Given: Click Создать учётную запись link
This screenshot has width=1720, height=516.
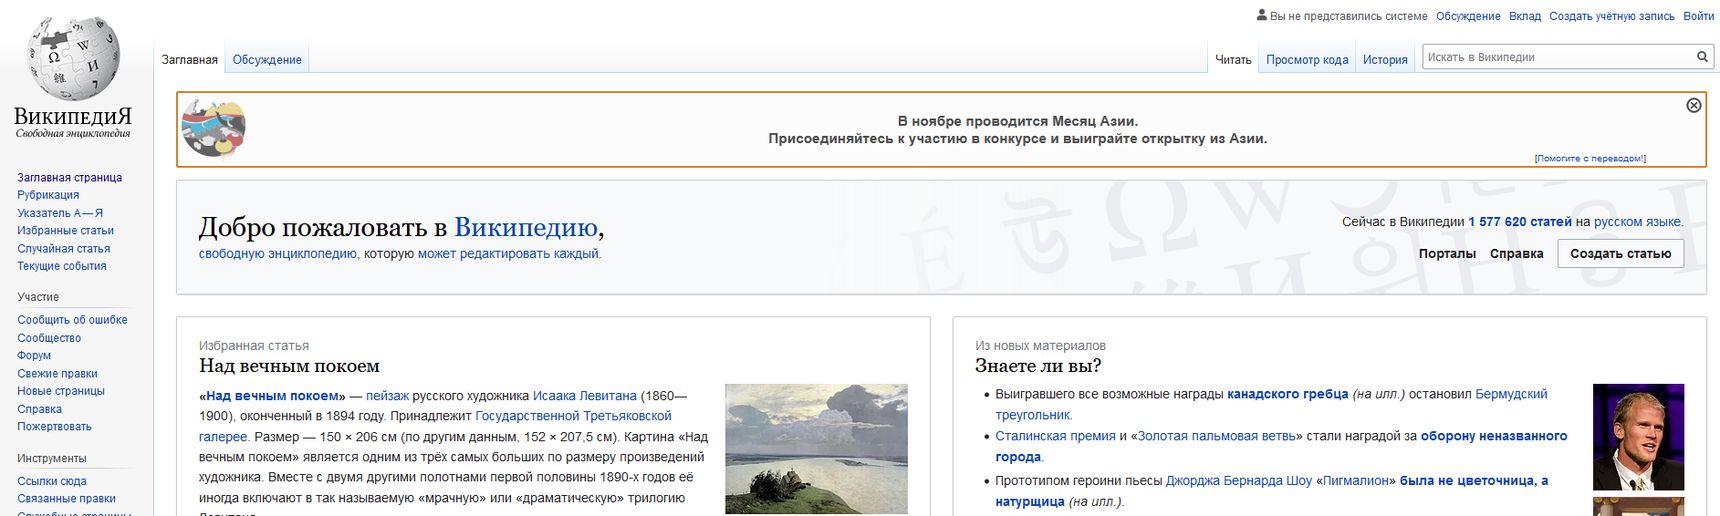Looking at the screenshot, I should pyautogui.click(x=1612, y=16).
